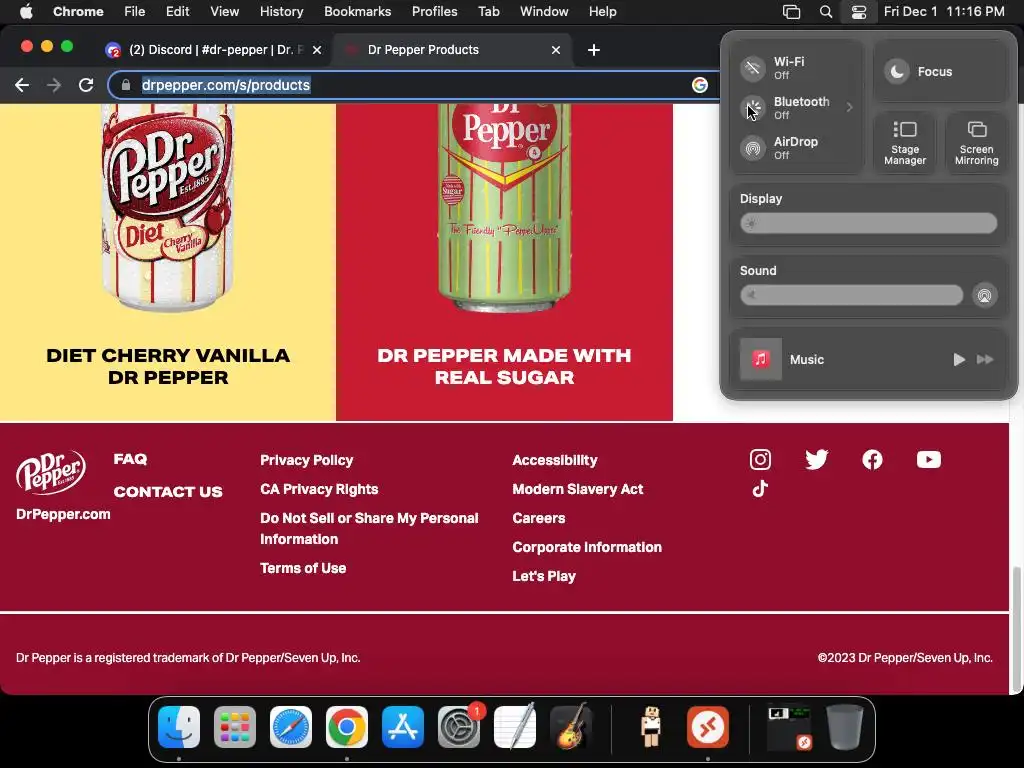Play music in Control Center
This screenshot has height=768, width=1024.
tap(959, 359)
